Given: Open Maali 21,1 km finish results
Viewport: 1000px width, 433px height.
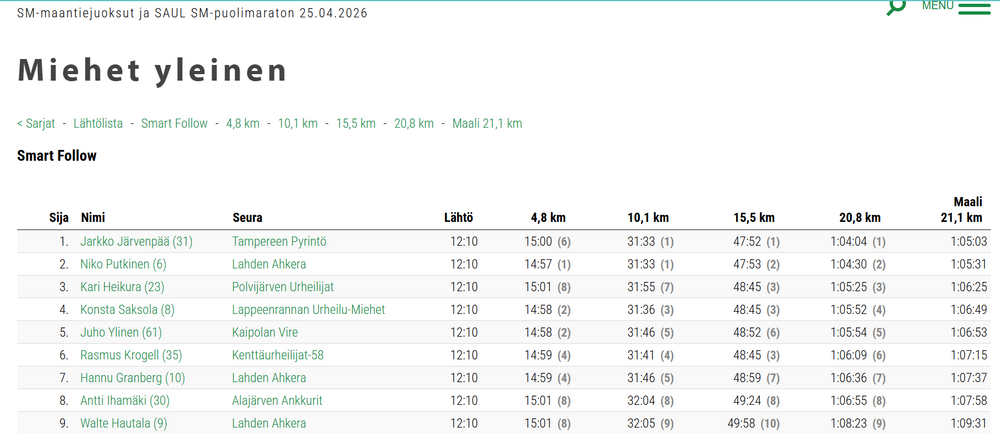Looking at the screenshot, I should (x=487, y=123).
